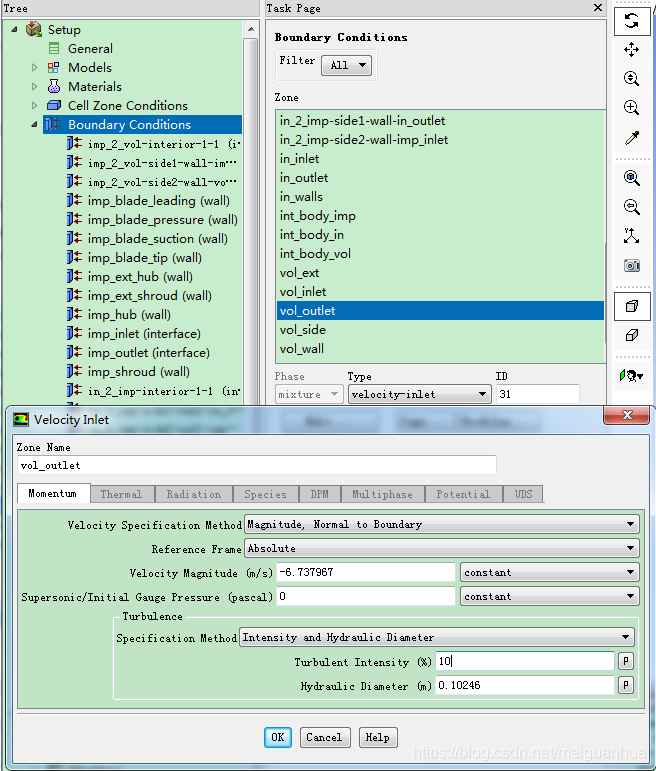Click the fit to window icon

coord(631,178)
